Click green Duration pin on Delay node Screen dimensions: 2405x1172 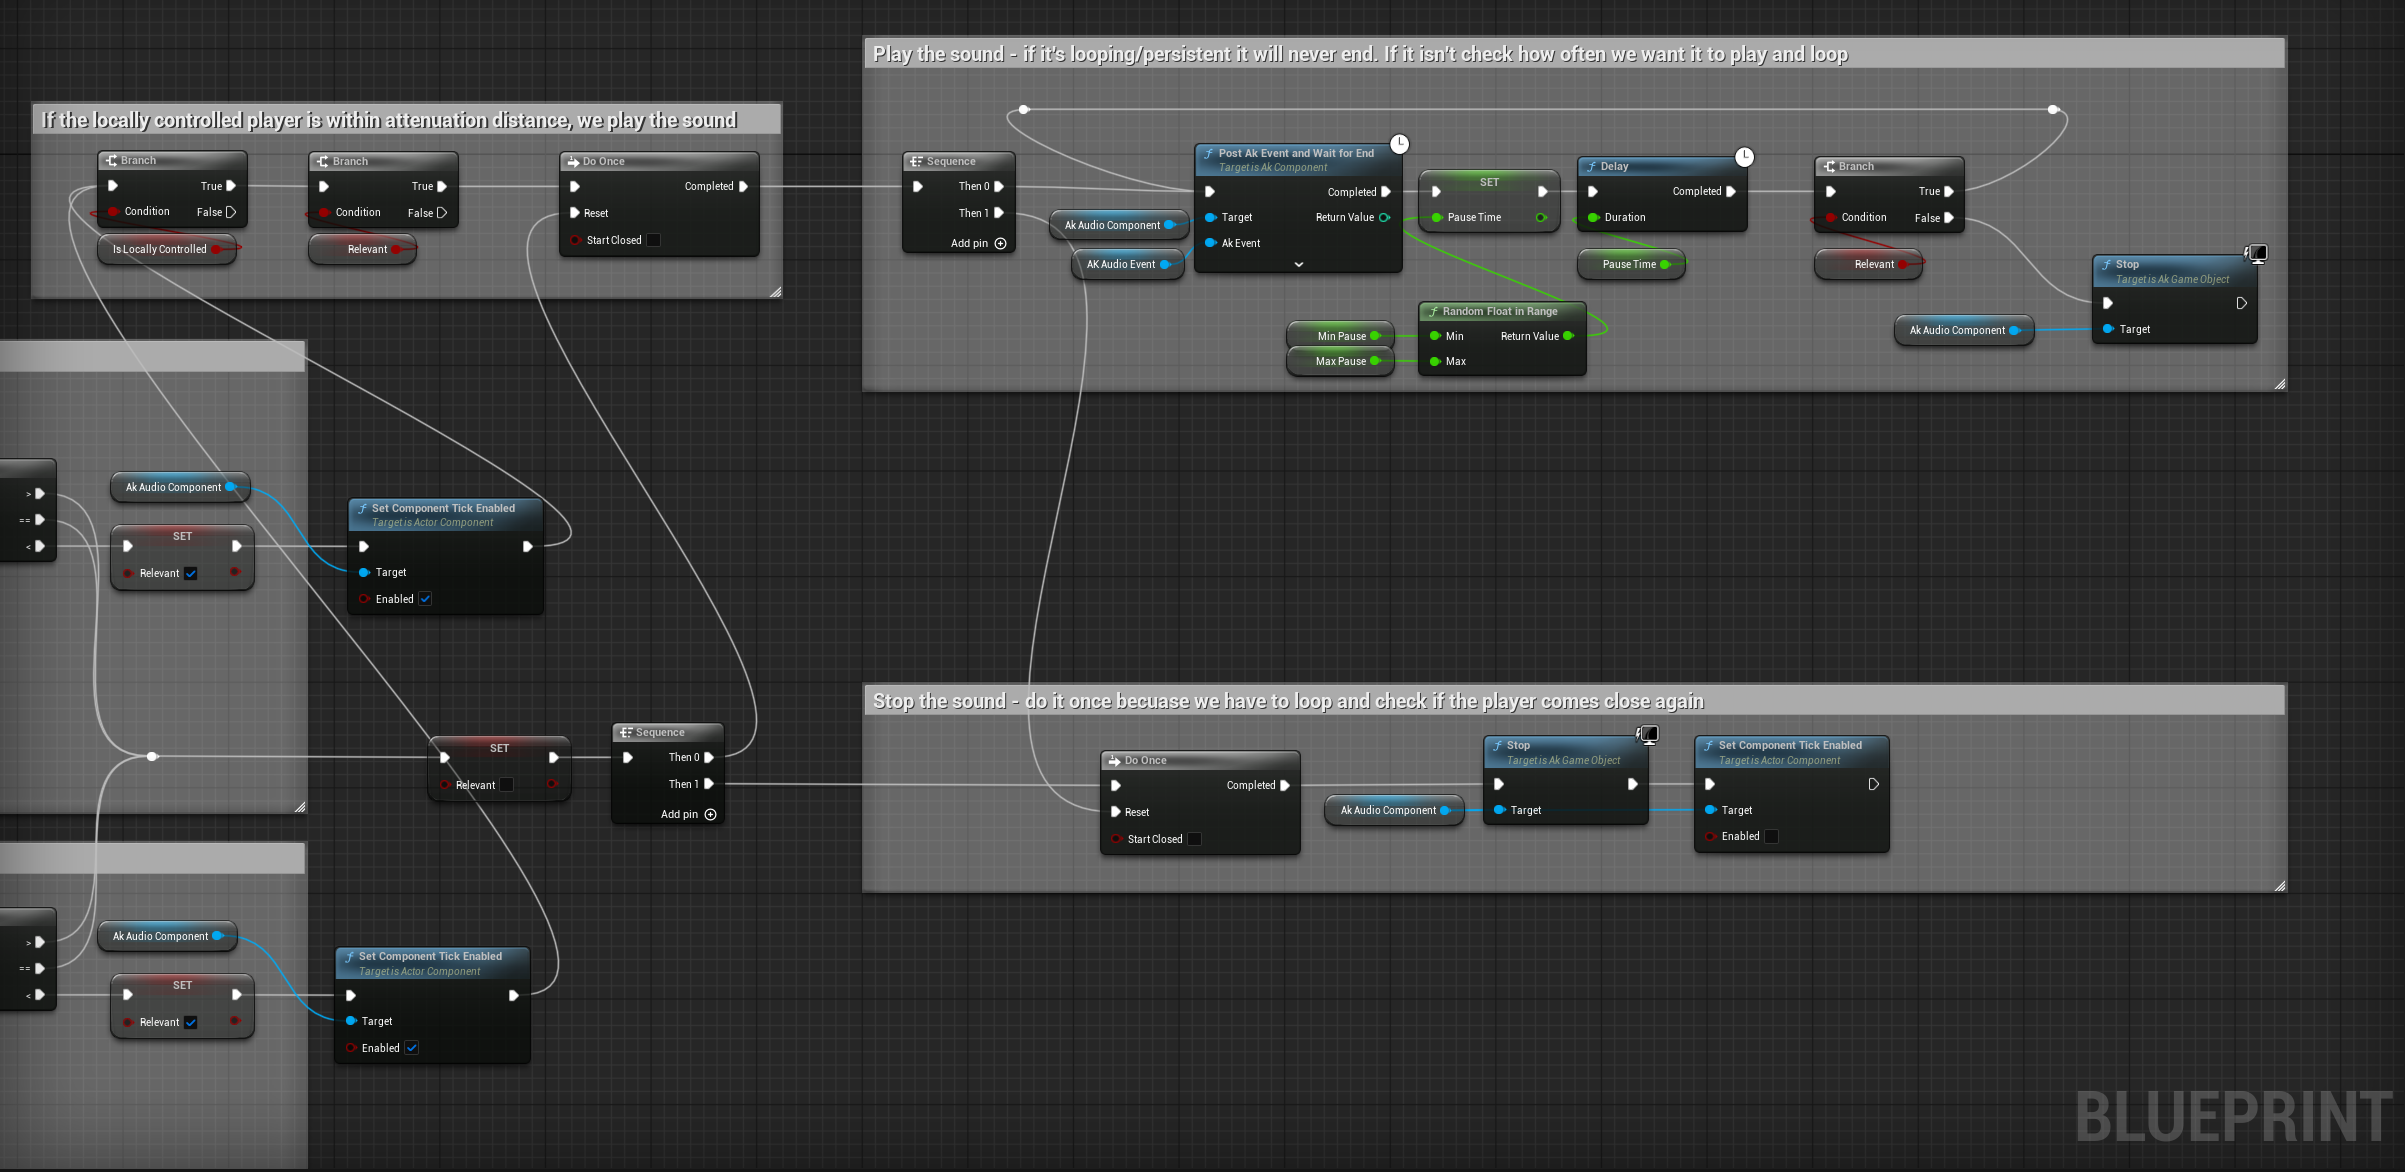tap(1593, 217)
